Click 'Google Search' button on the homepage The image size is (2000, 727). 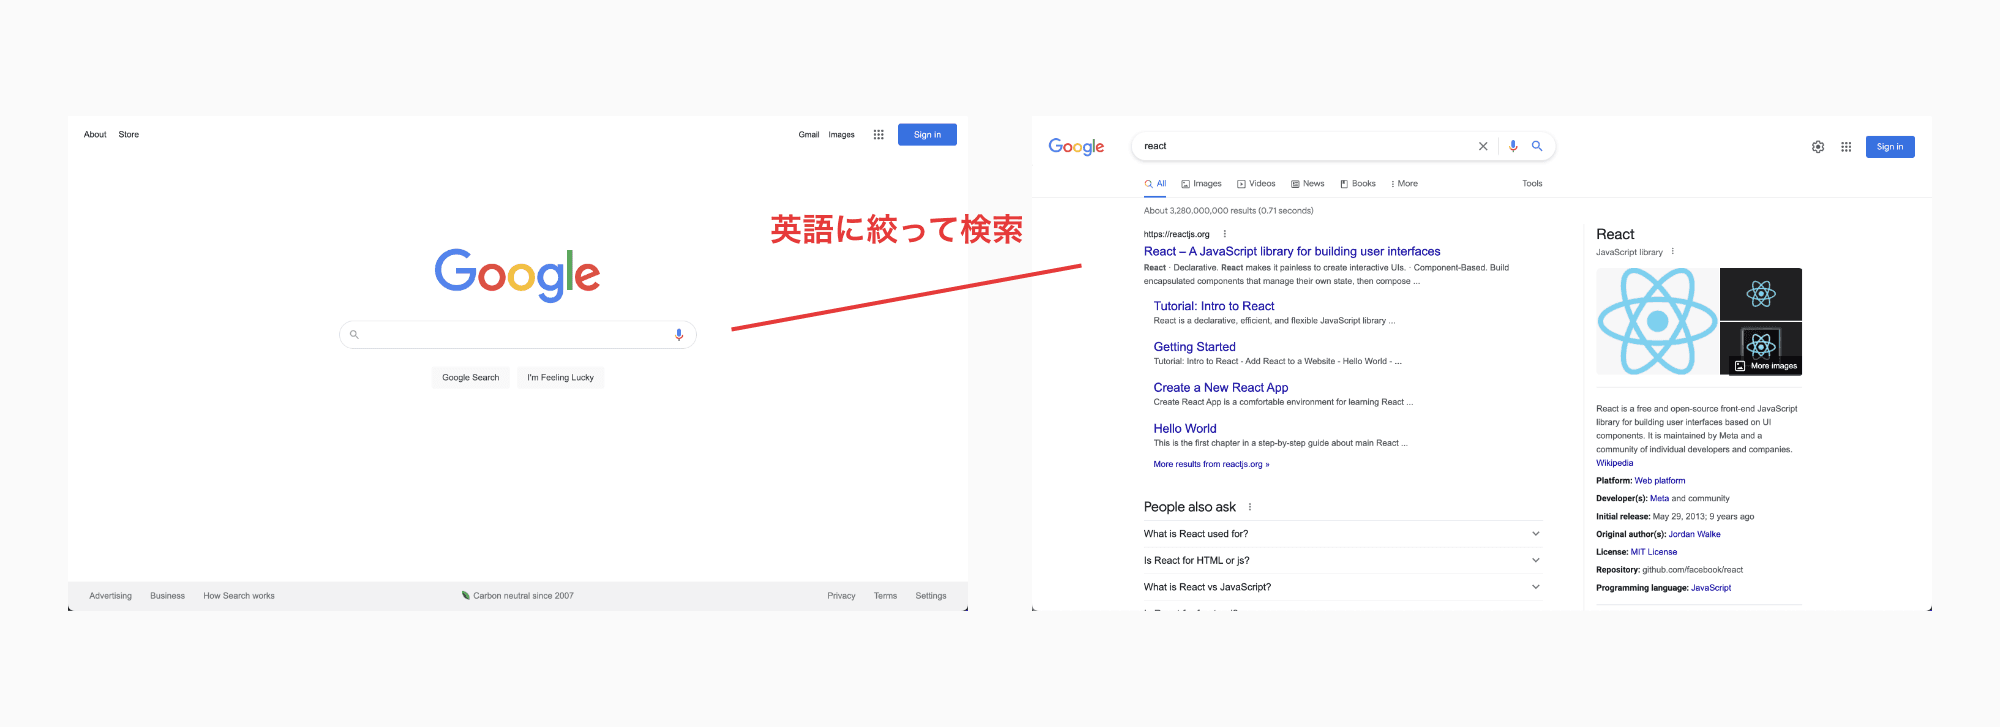pyautogui.click(x=471, y=378)
